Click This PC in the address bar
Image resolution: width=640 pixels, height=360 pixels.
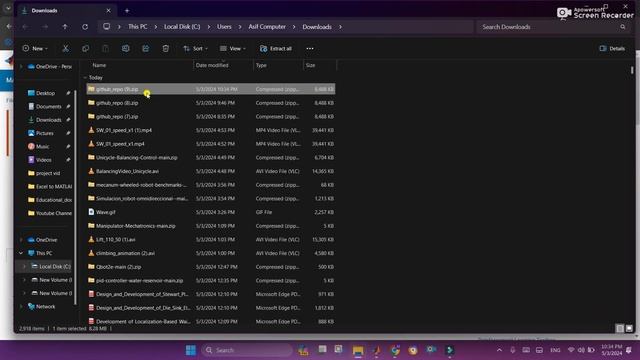pos(138,27)
